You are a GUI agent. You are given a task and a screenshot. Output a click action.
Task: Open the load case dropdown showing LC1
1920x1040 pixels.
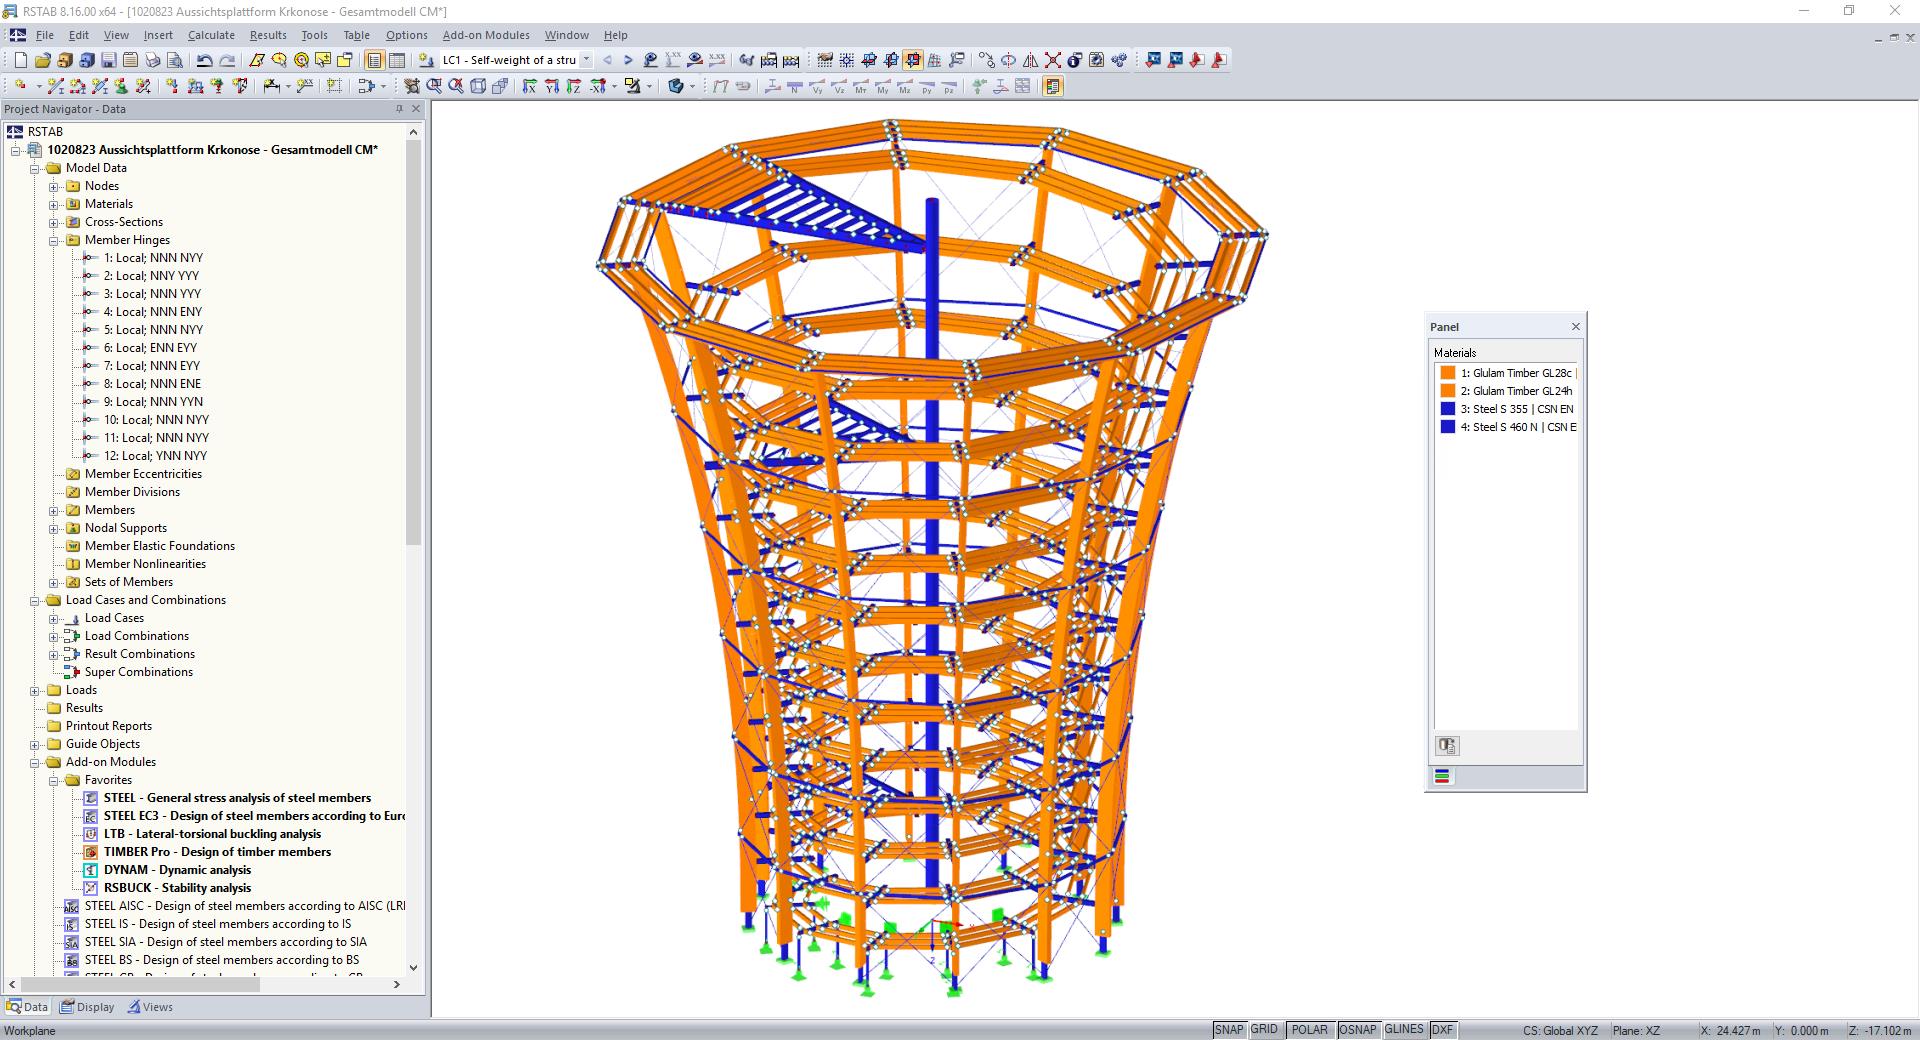[x=587, y=60]
